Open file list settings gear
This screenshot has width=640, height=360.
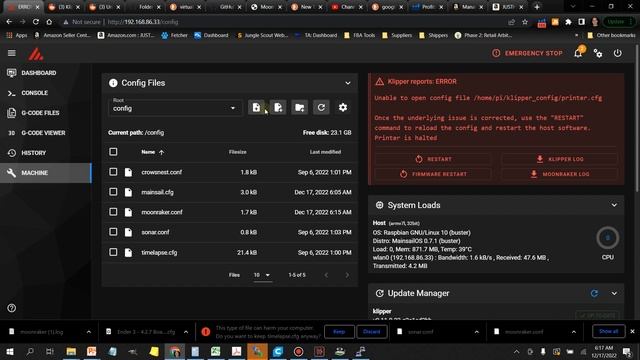coord(343,107)
